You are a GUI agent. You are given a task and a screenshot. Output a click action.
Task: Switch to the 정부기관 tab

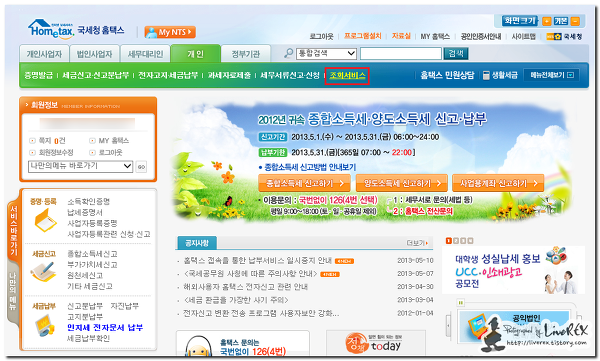point(246,54)
